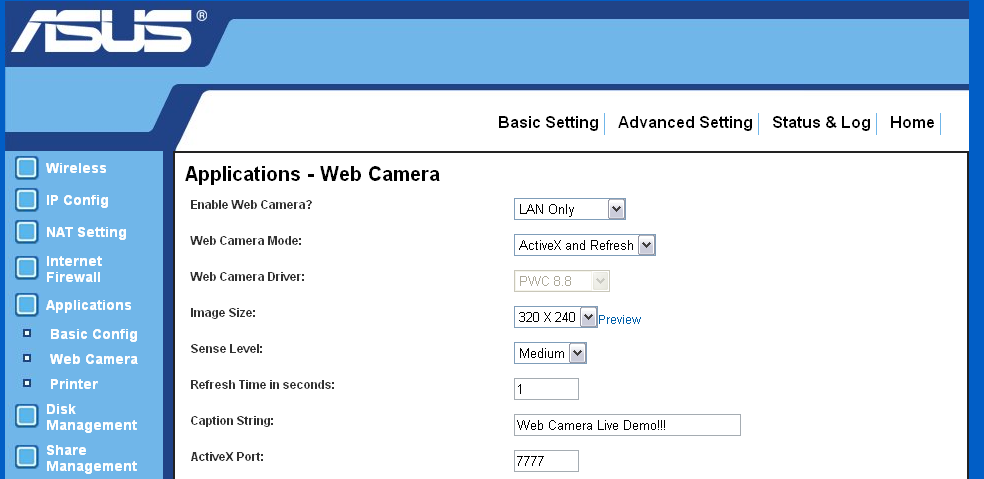Expand the Web Camera Mode dropdown
The width and height of the screenshot is (984, 479).
pos(584,245)
